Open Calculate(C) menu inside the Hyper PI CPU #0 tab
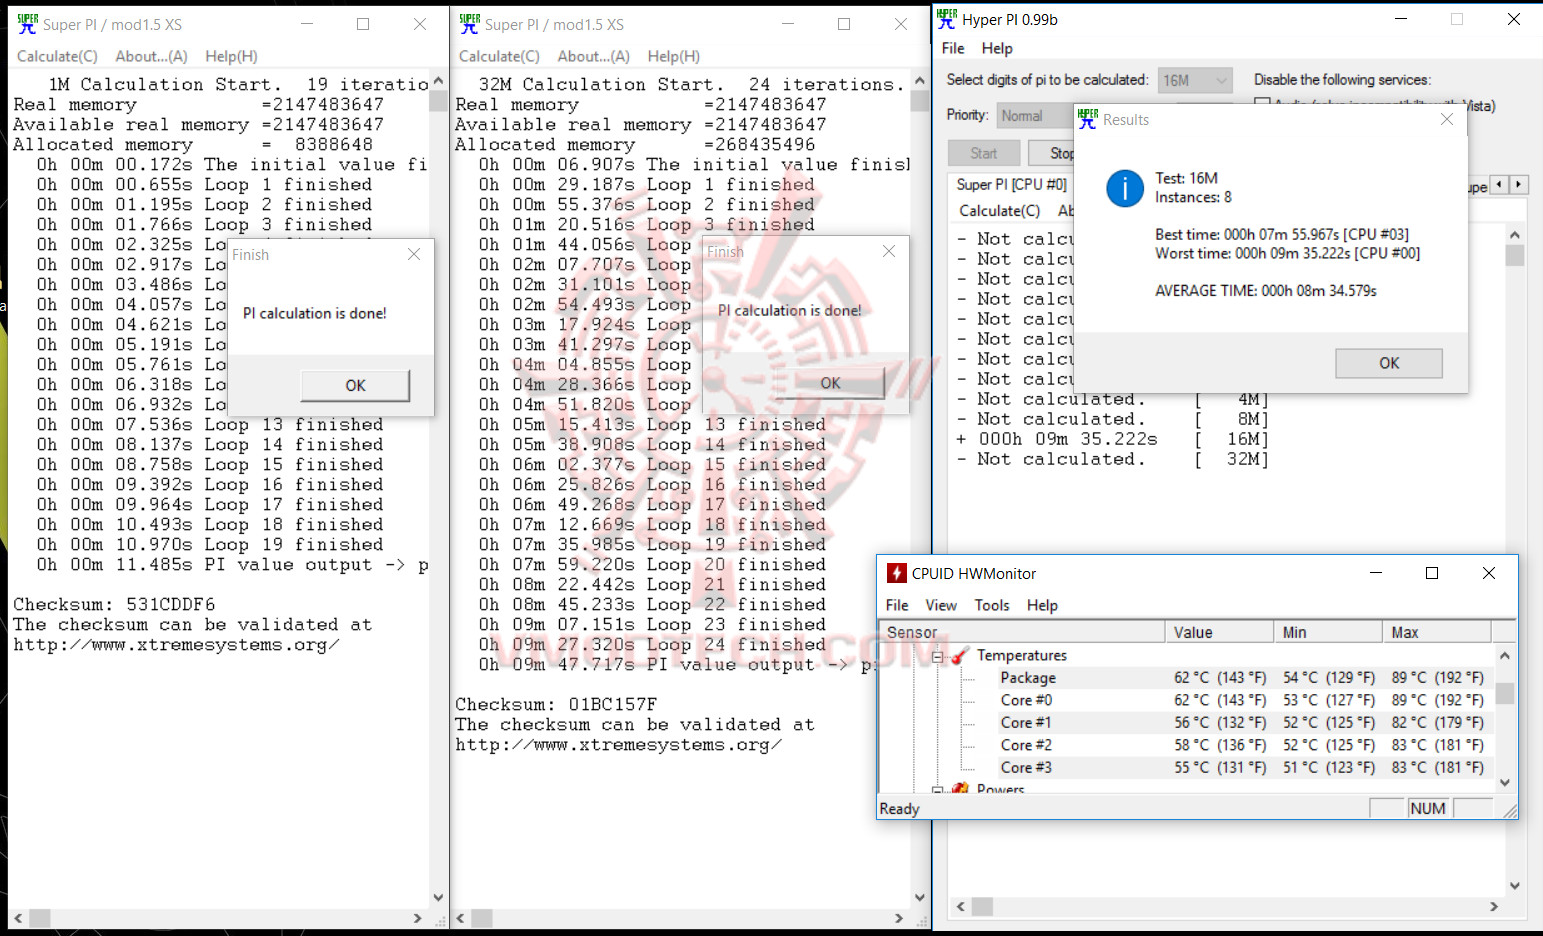1543x936 pixels. (999, 211)
